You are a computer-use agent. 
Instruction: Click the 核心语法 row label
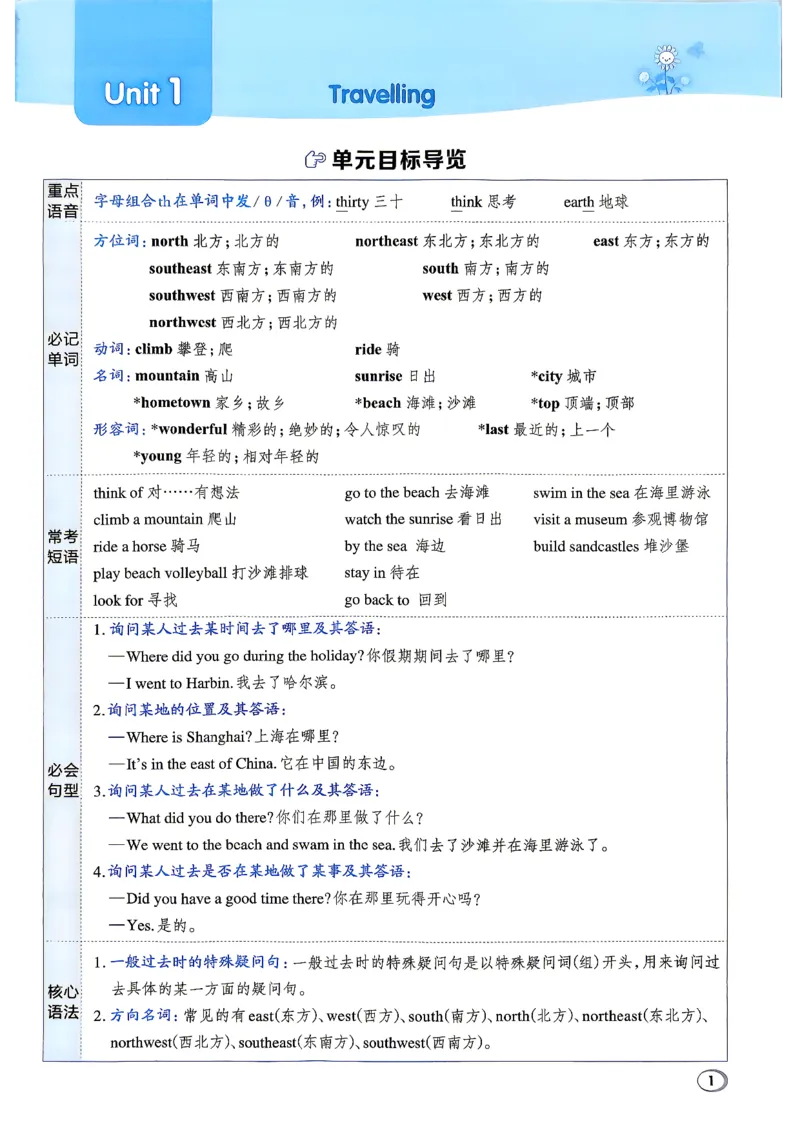[63, 1002]
